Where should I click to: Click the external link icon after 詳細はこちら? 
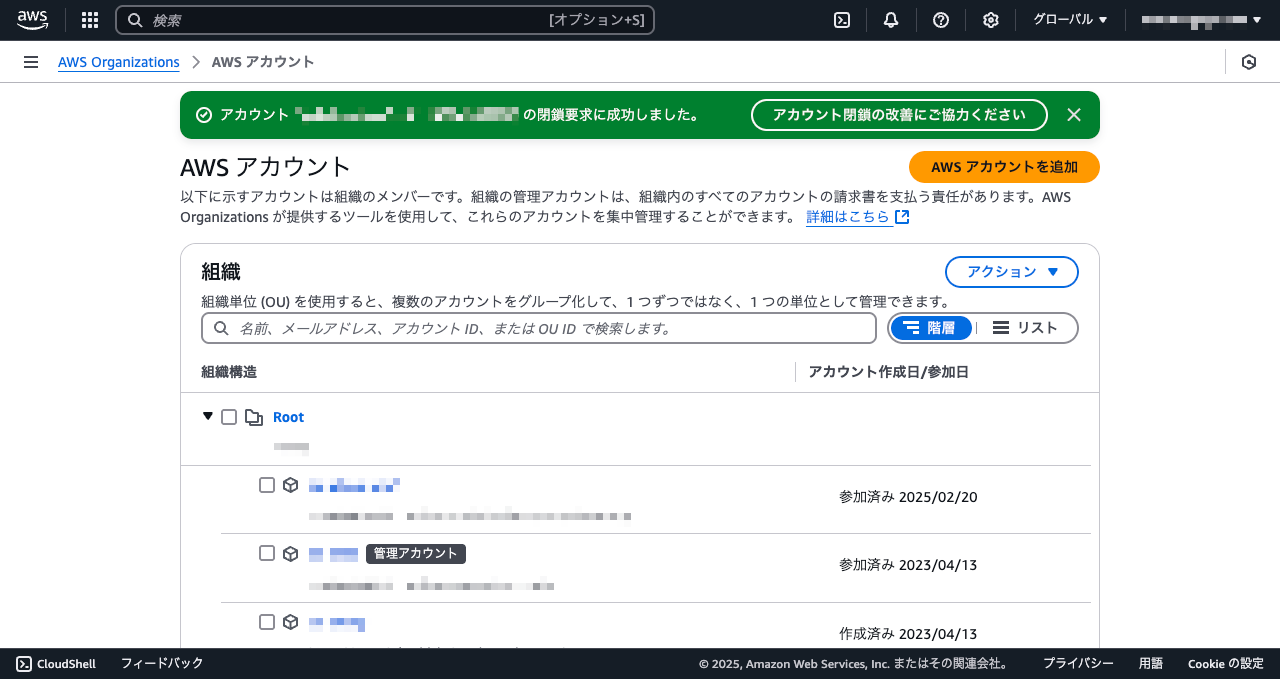point(902,217)
